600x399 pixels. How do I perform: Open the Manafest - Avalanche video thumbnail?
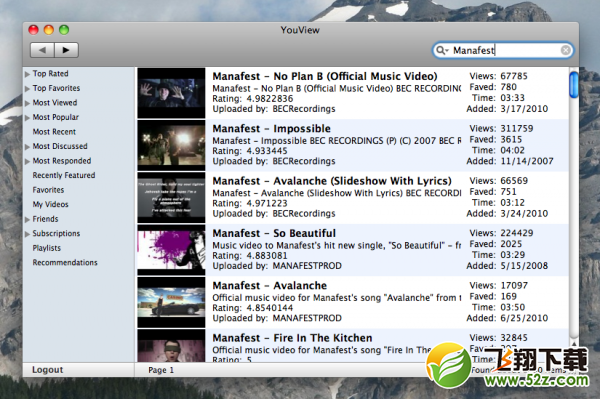[x=171, y=302]
